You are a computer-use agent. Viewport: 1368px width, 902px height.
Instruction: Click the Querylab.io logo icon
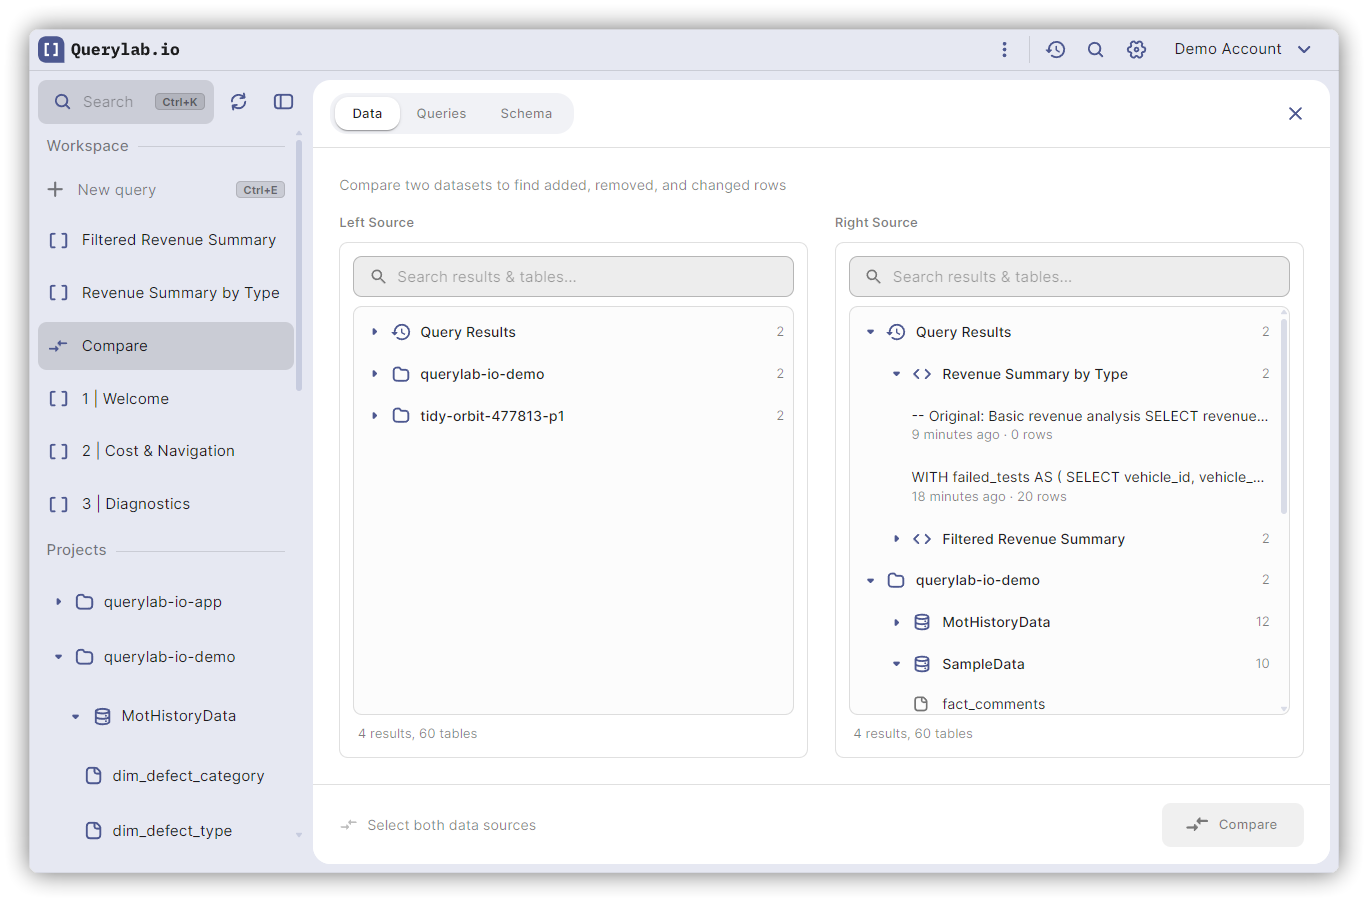[51, 50]
